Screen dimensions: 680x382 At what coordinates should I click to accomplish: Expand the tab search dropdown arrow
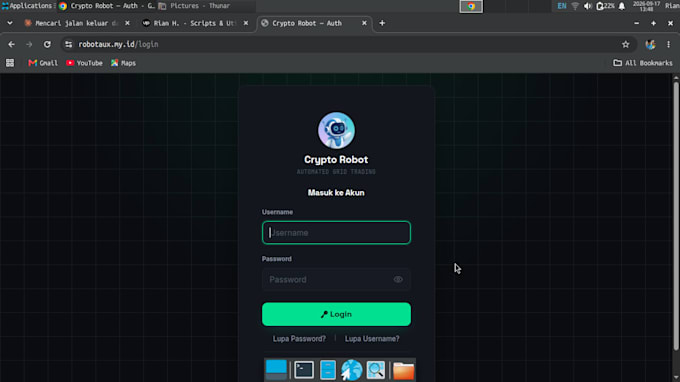(10, 23)
